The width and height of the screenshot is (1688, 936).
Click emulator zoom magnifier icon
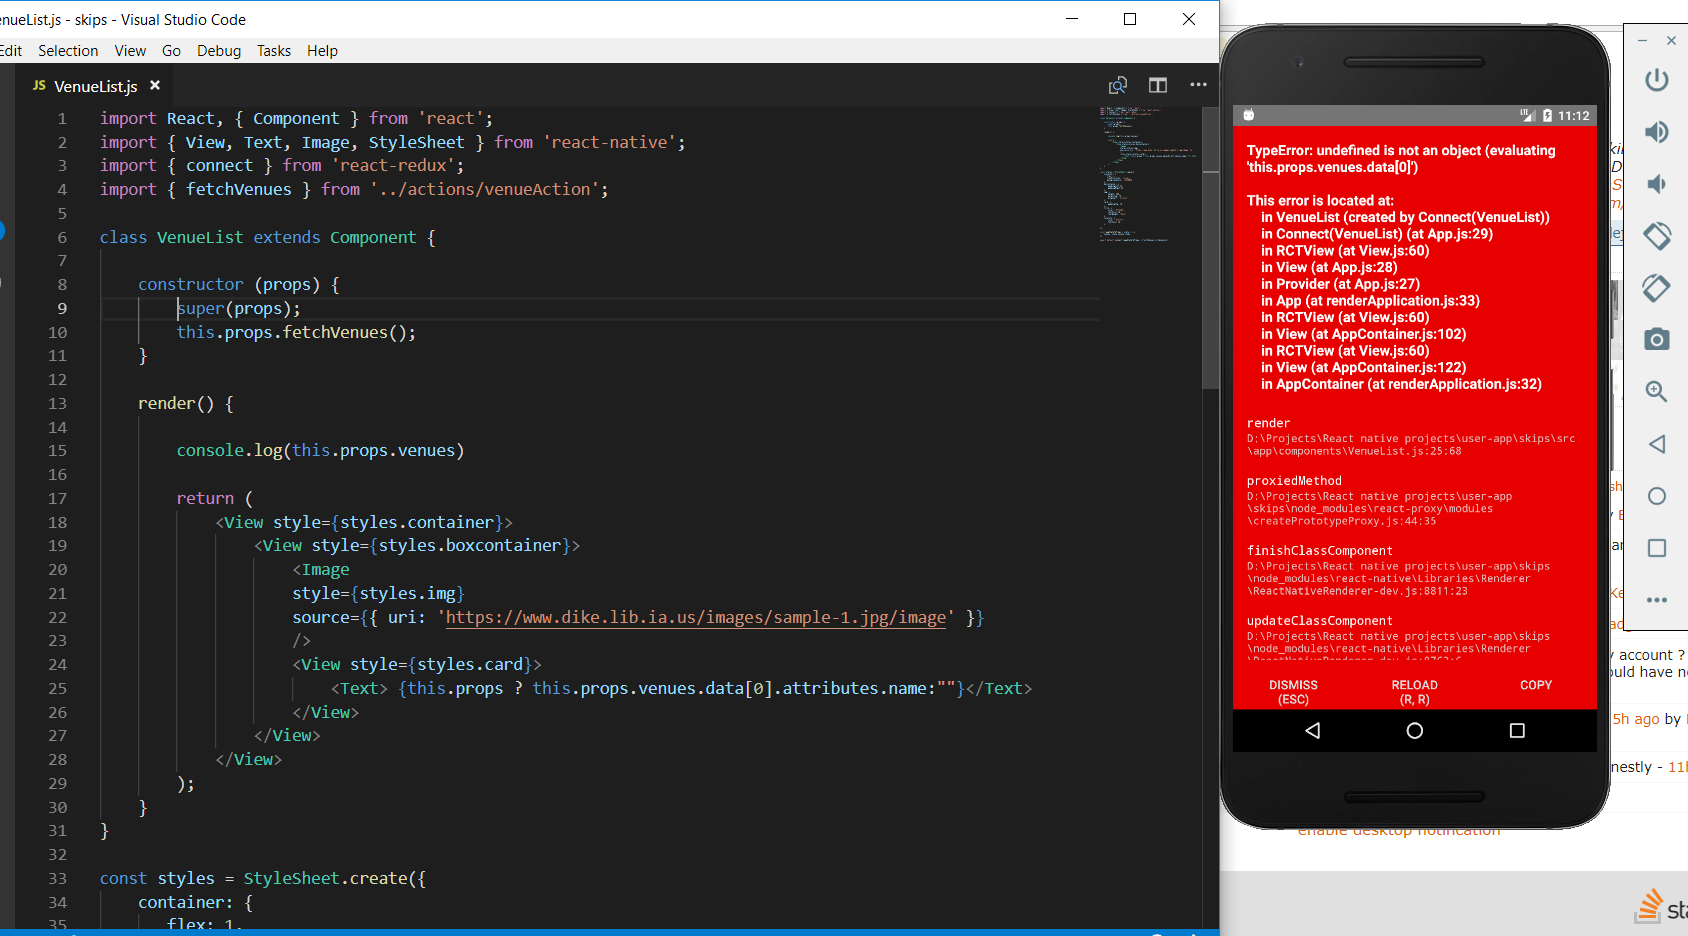pyautogui.click(x=1657, y=392)
